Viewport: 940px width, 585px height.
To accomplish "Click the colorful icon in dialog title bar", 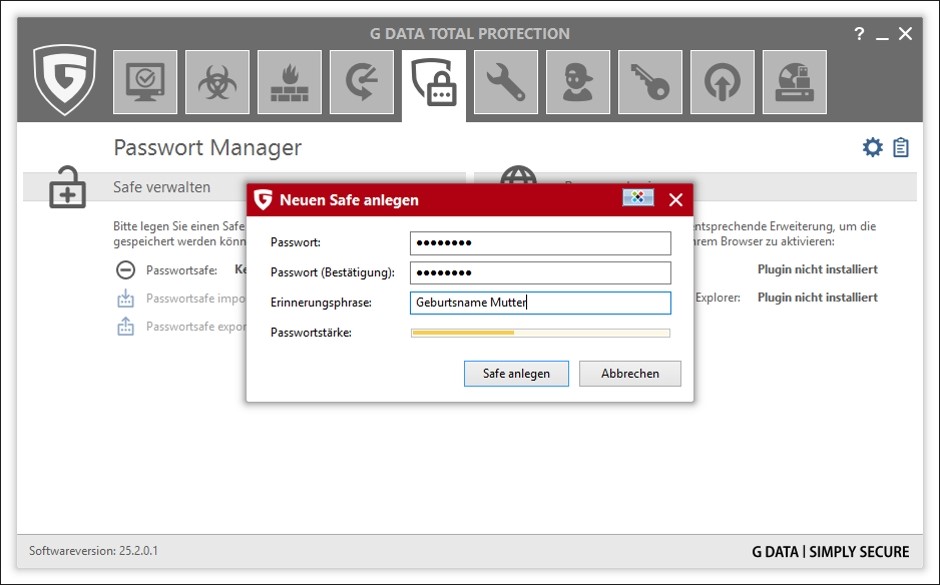I will pyautogui.click(x=638, y=197).
